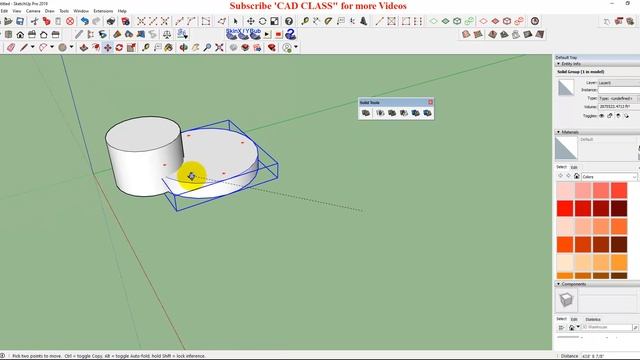This screenshot has width=640, height=360.
Task: Select the Push/Pull tool
Action: click(84, 48)
